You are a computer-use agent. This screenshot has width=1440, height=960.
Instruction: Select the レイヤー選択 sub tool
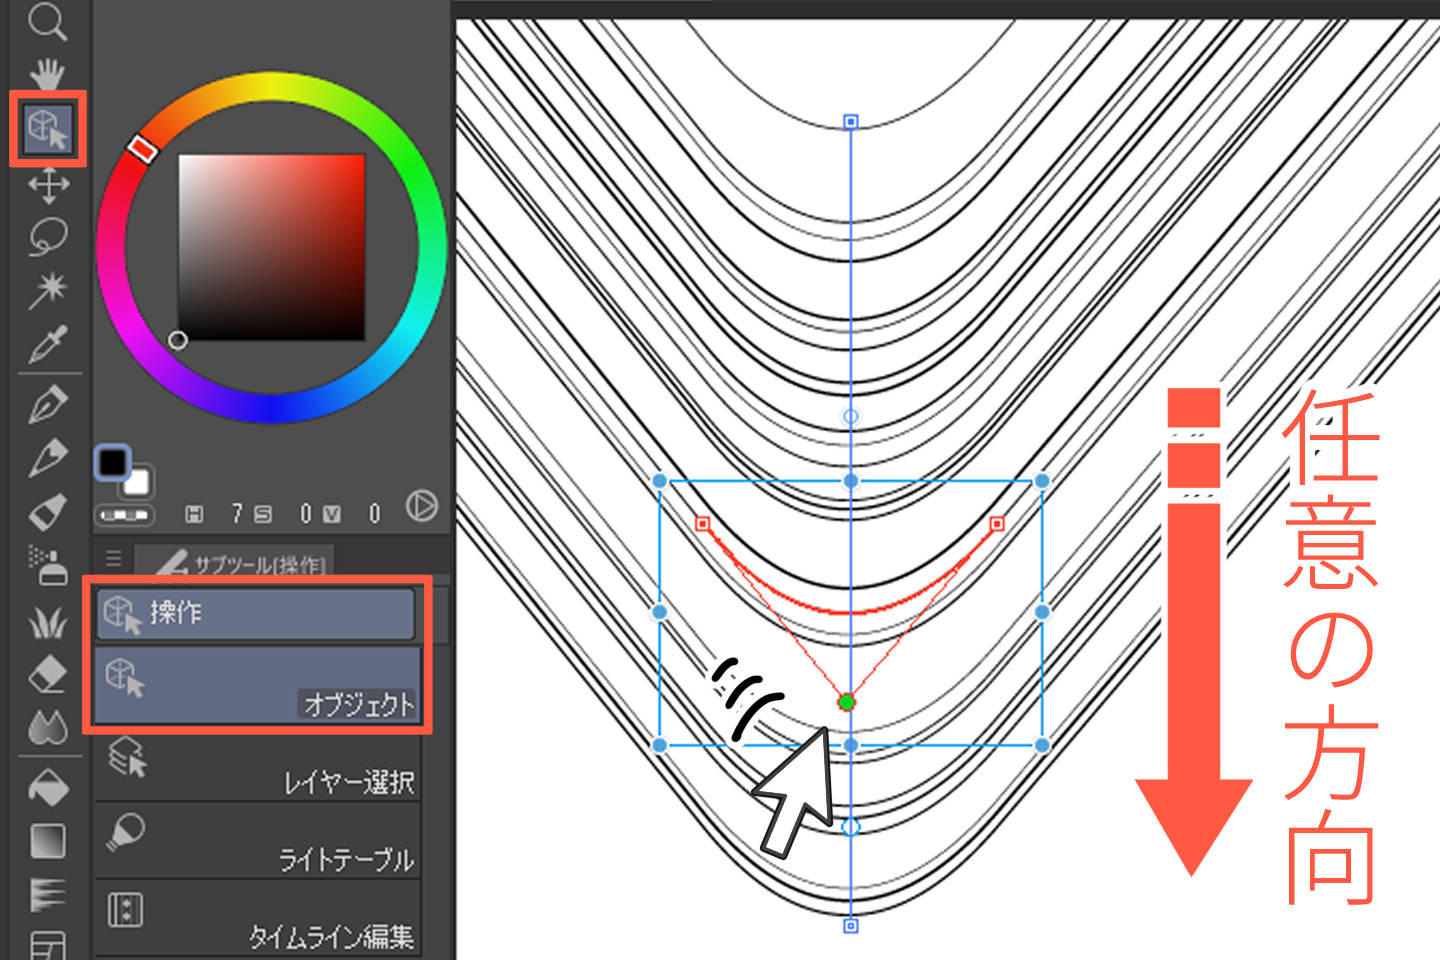coord(257,768)
